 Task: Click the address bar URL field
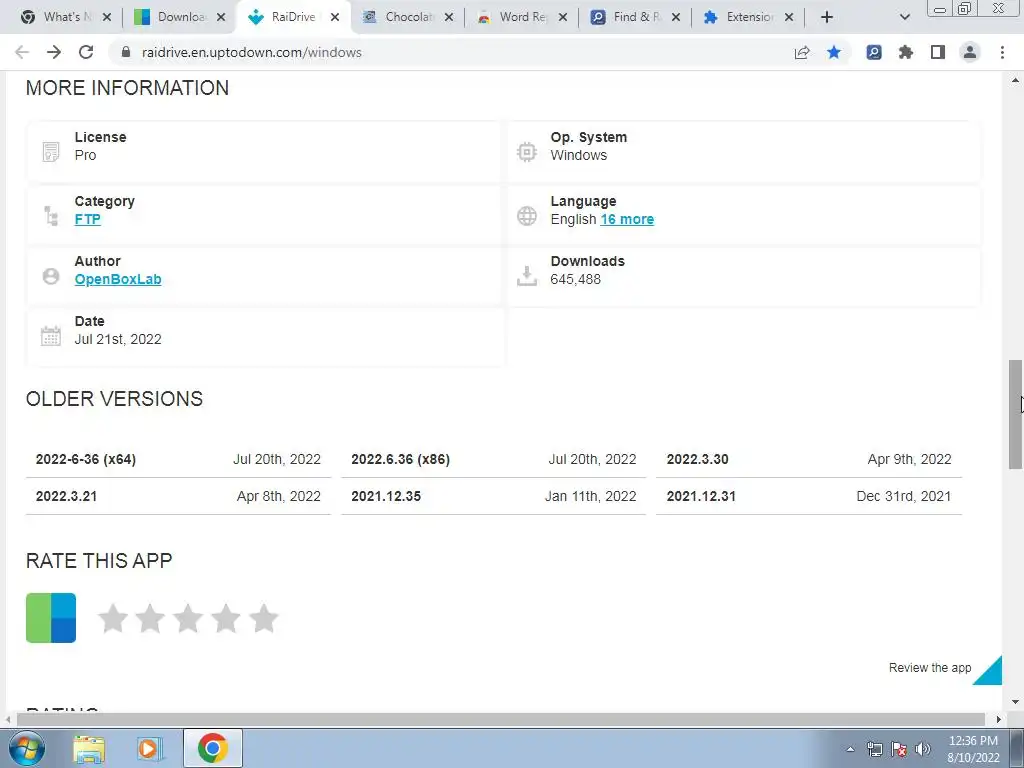(x=451, y=52)
